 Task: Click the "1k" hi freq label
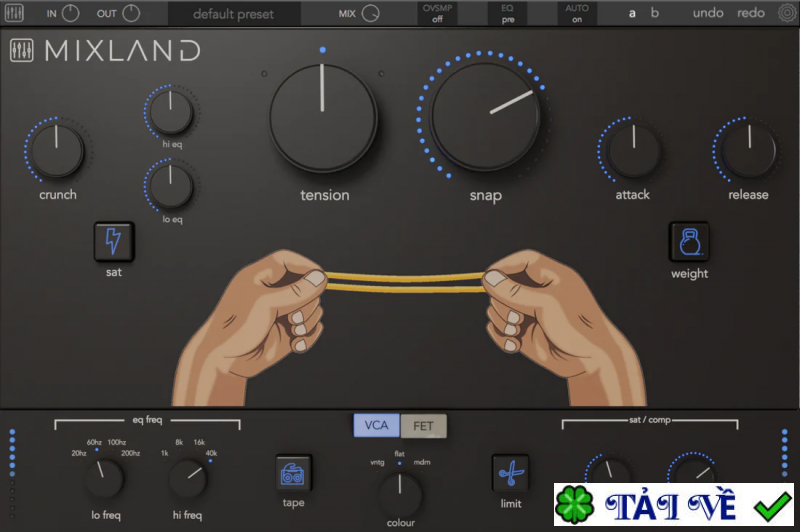(164, 453)
